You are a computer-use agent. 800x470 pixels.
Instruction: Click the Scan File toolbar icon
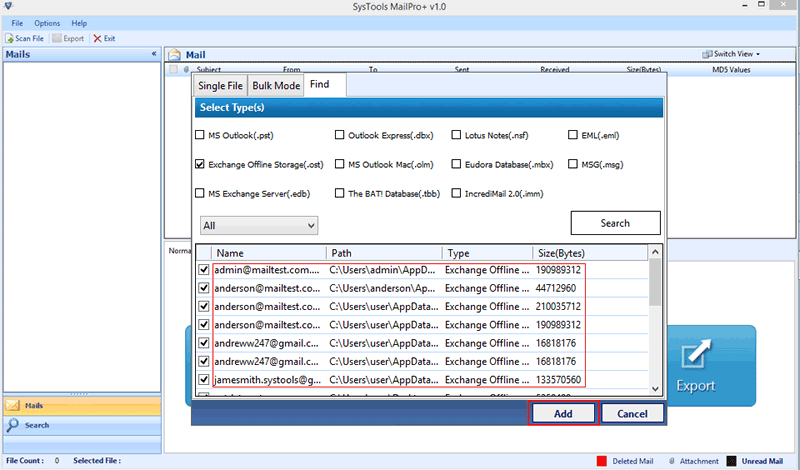(x=9, y=38)
